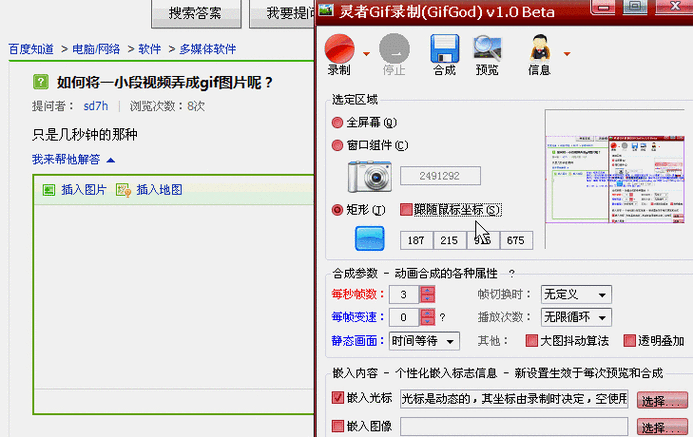The width and height of the screenshot is (693, 437).
Task: Select the 全屏幕 radio option
Action: [x=337, y=122]
